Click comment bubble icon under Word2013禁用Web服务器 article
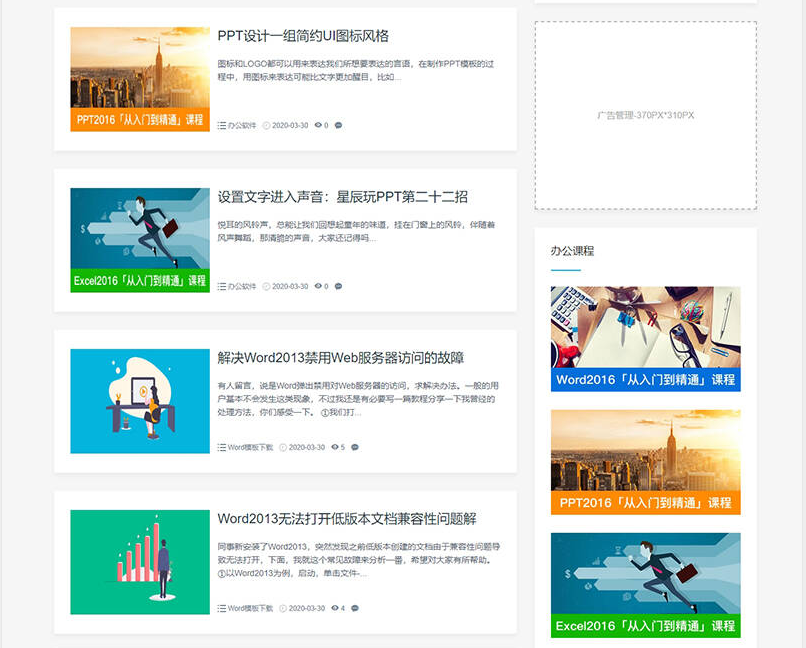 click(x=355, y=448)
